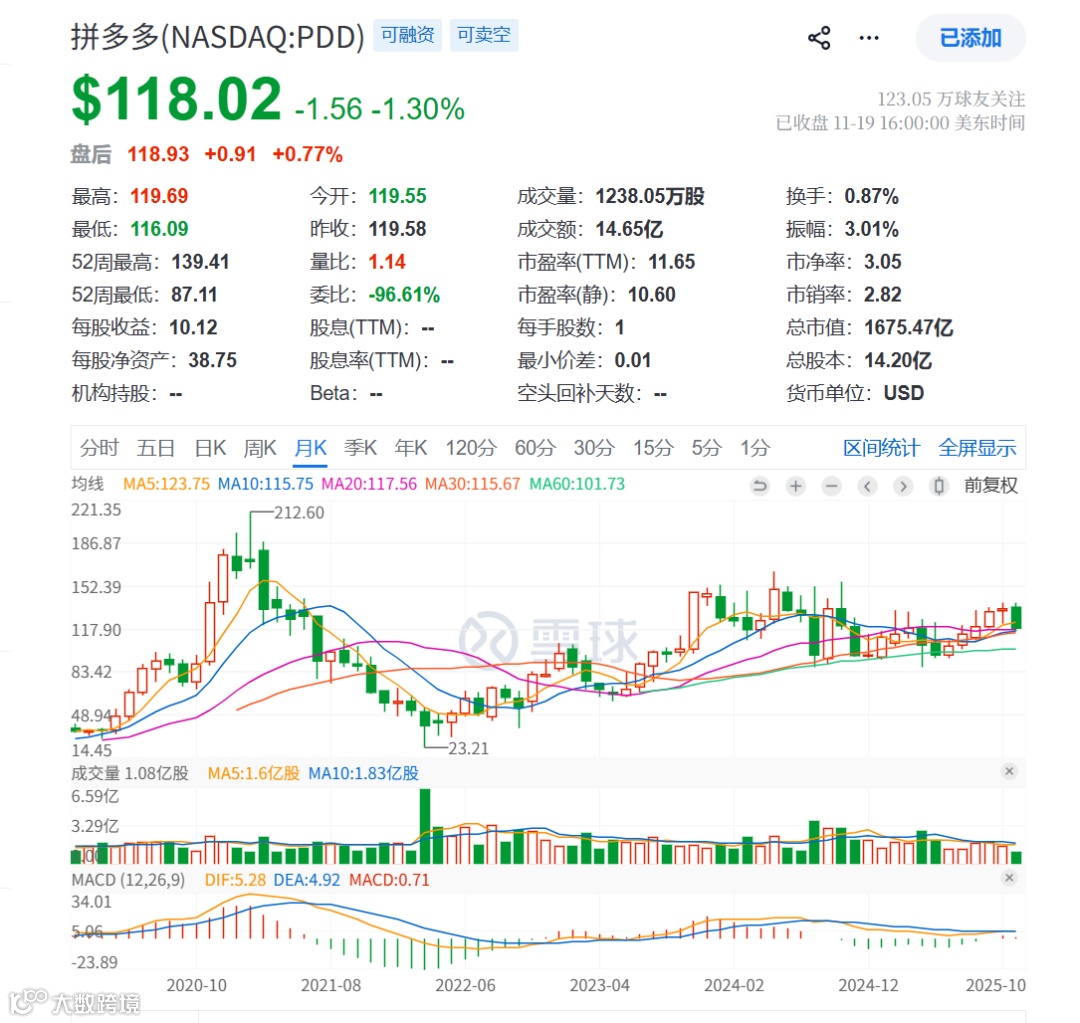Image resolution: width=1080 pixels, height=1023 pixels.
Task: Click the MA60:101.73 moving average label
Action: (x=577, y=484)
